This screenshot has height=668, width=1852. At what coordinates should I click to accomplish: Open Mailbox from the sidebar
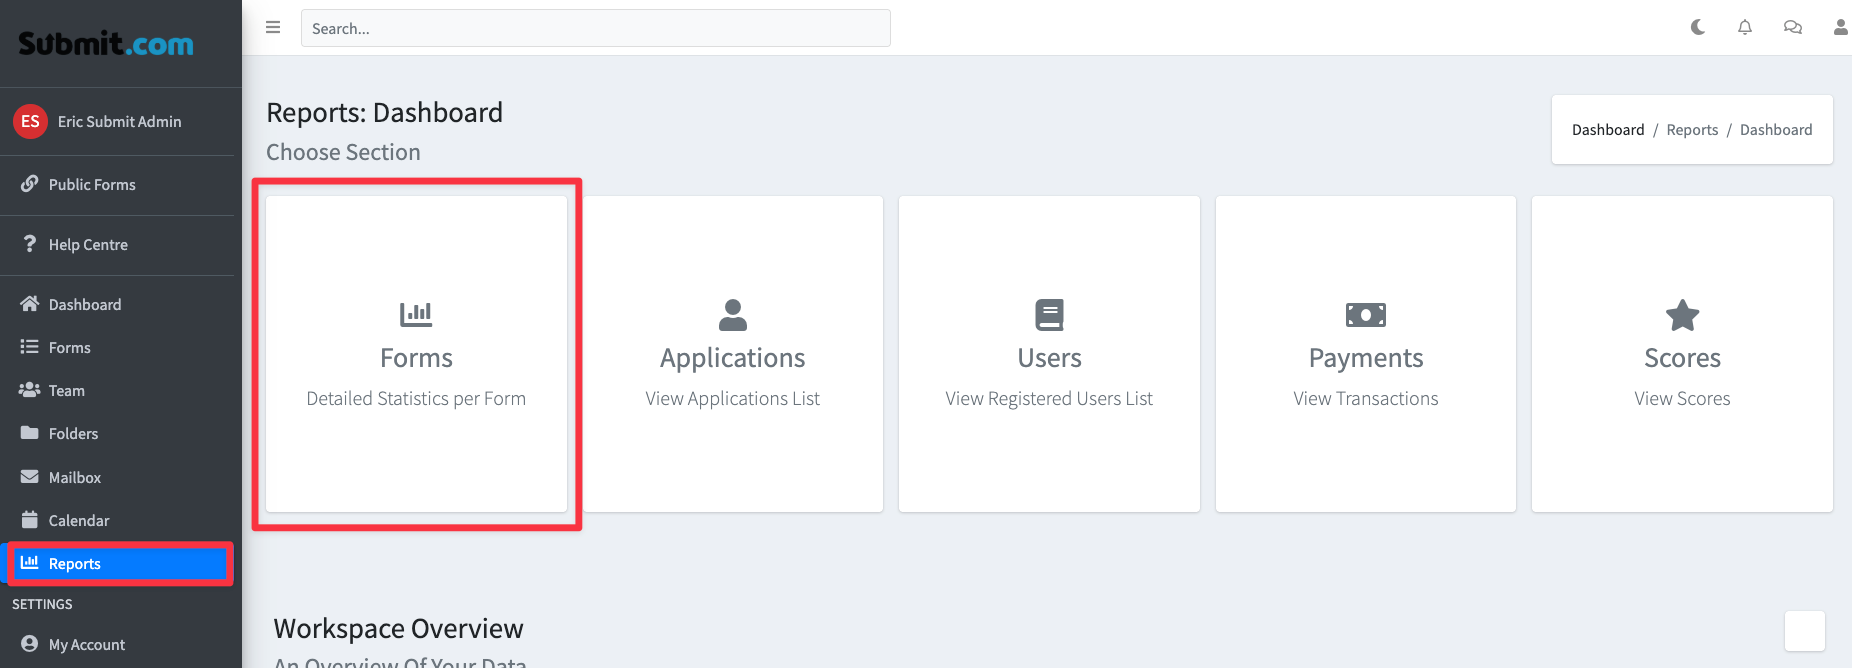75,478
